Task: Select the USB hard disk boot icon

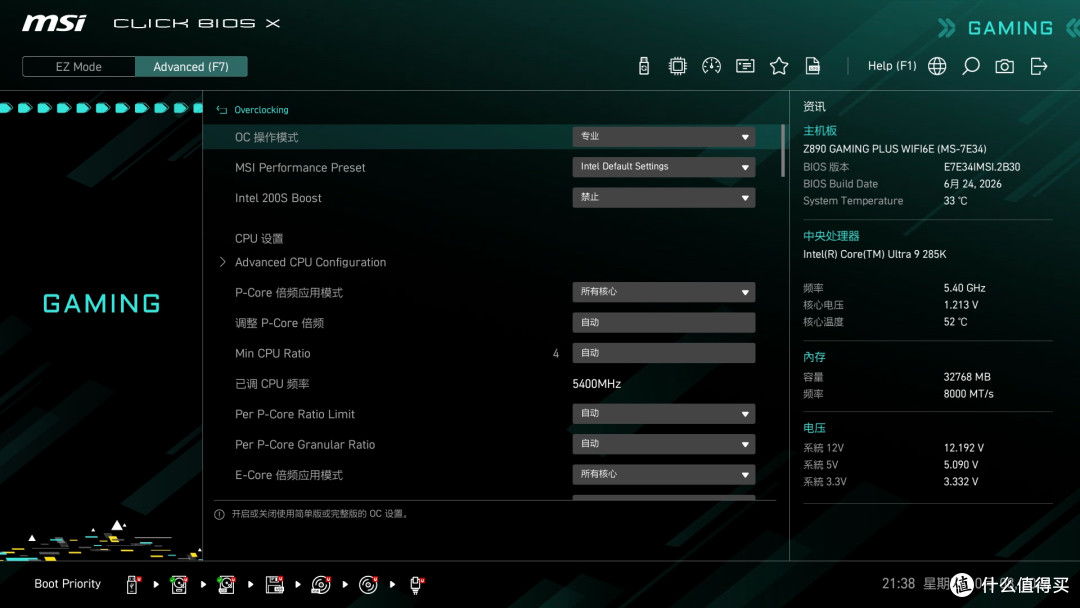Action: pyautogui.click(x=227, y=585)
